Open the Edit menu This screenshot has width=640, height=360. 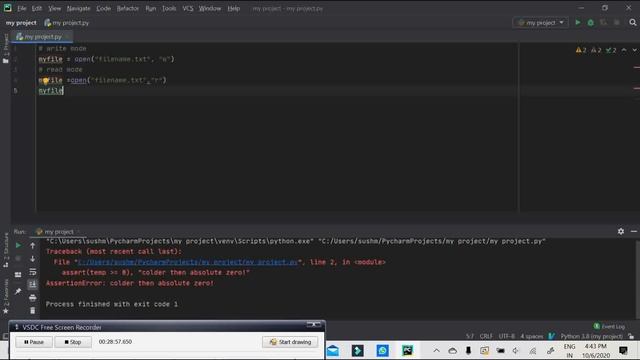(x=37, y=8)
